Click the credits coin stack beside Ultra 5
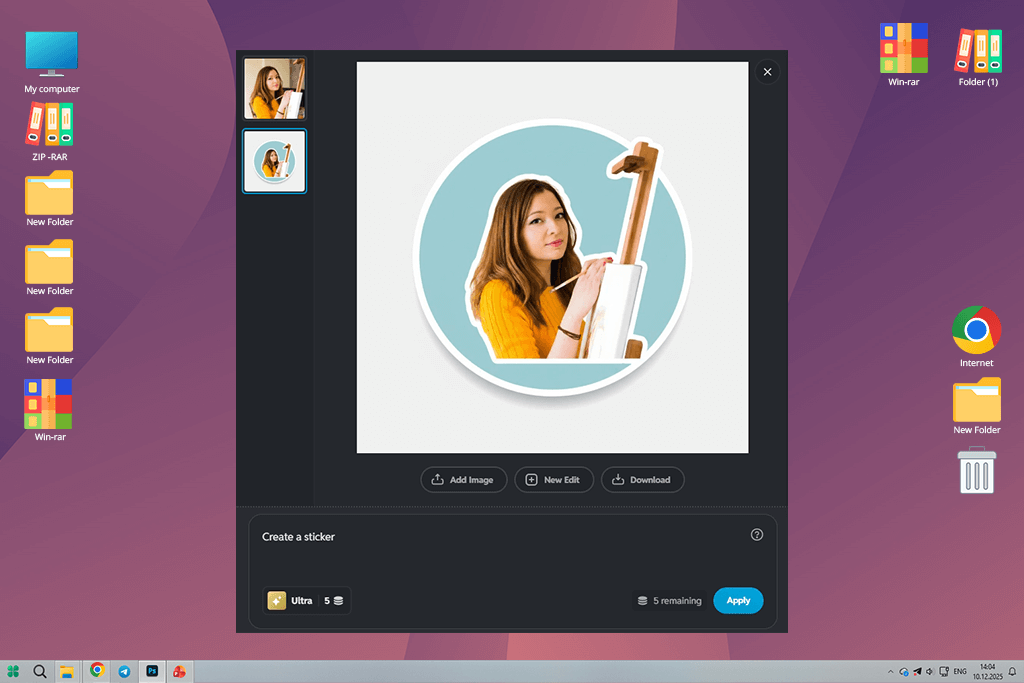The width and height of the screenshot is (1024, 683). 338,601
